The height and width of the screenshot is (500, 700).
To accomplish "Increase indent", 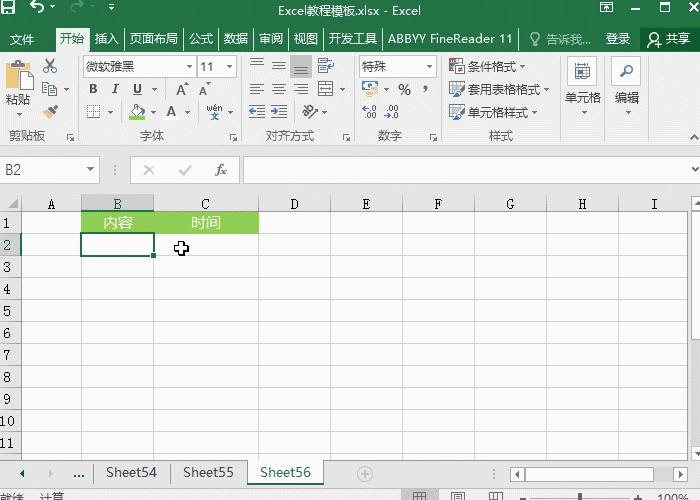I will (279, 112).
